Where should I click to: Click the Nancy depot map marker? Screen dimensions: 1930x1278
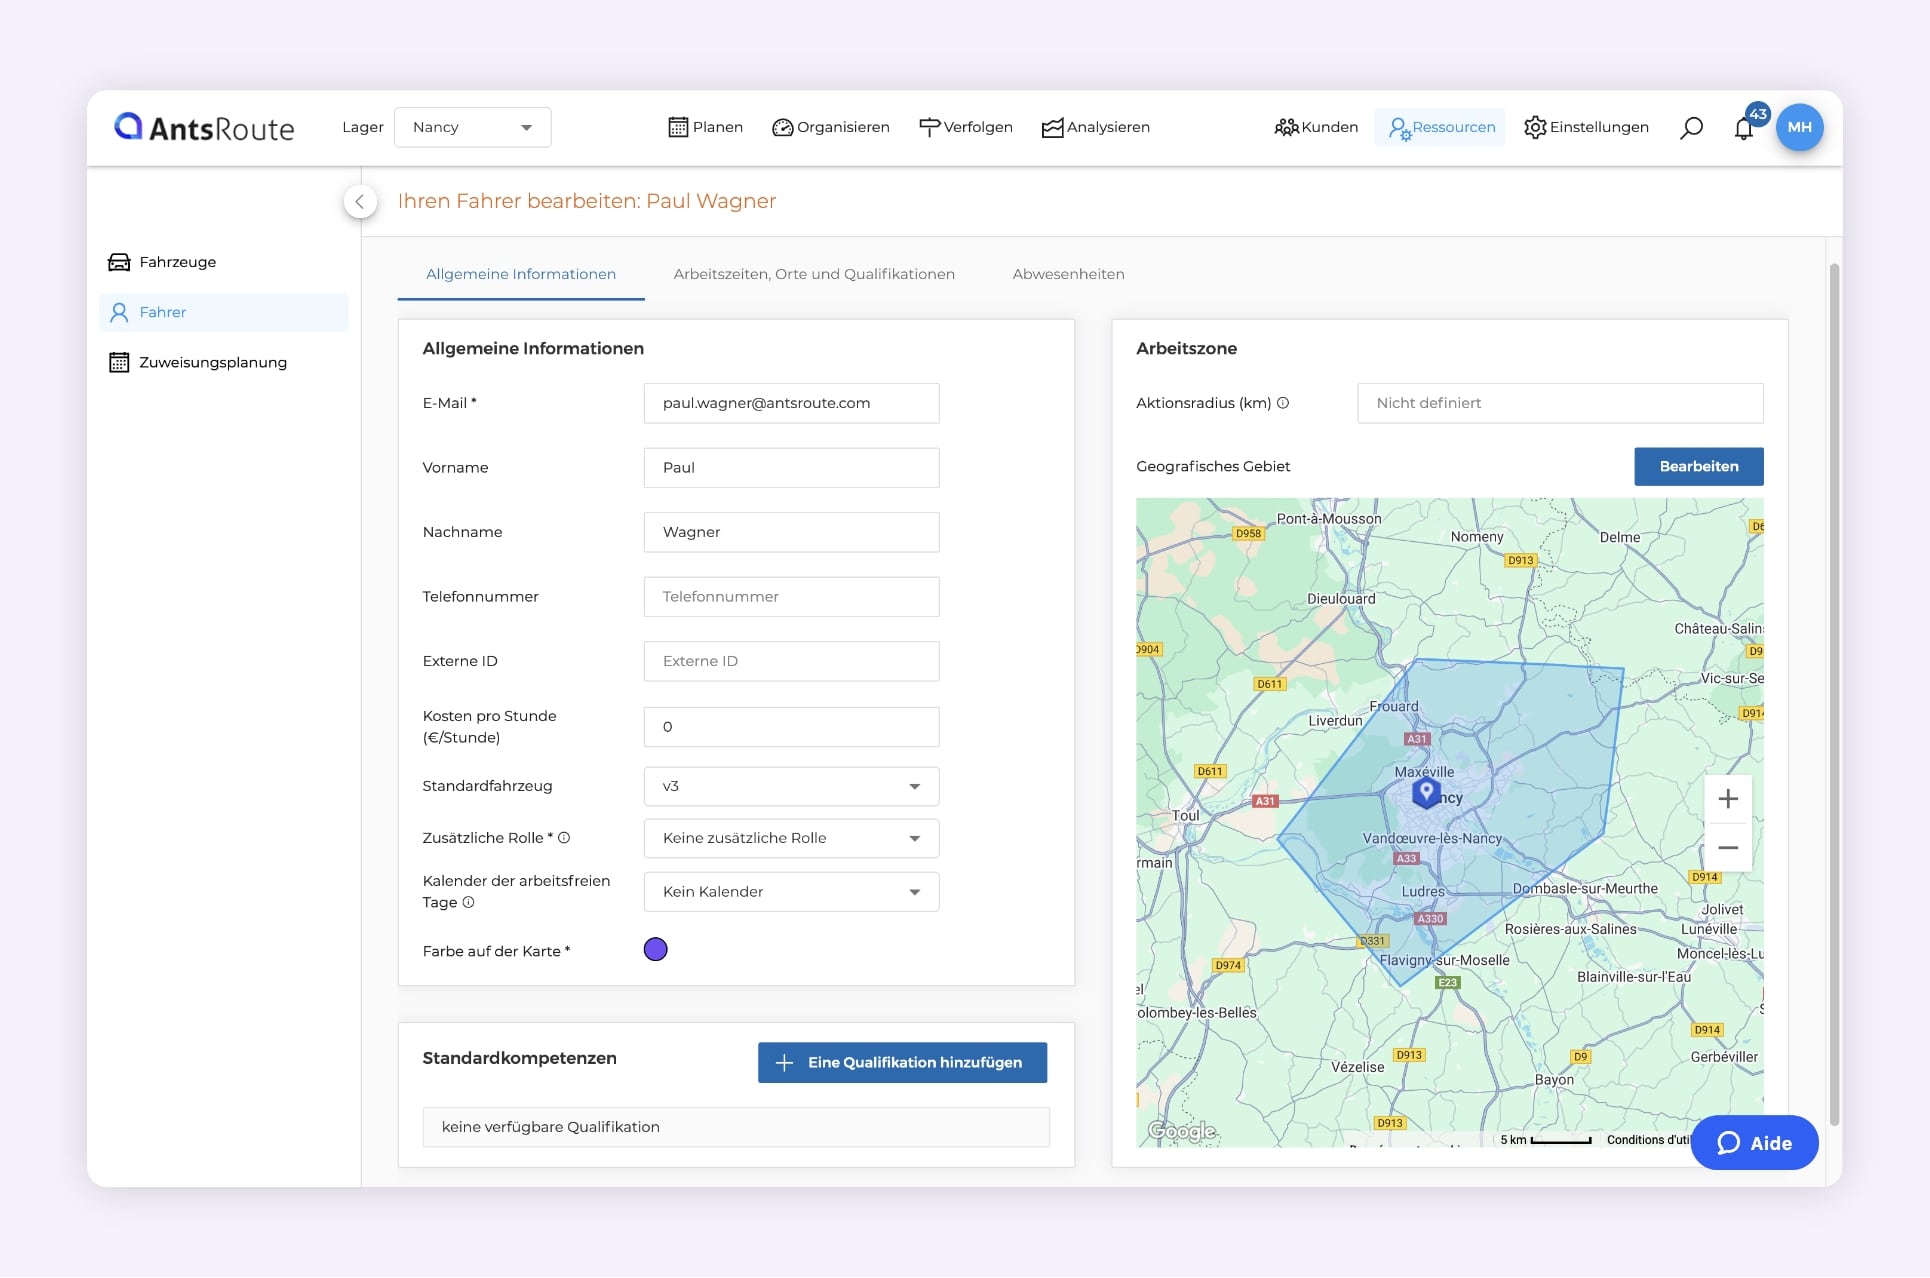1426,792
